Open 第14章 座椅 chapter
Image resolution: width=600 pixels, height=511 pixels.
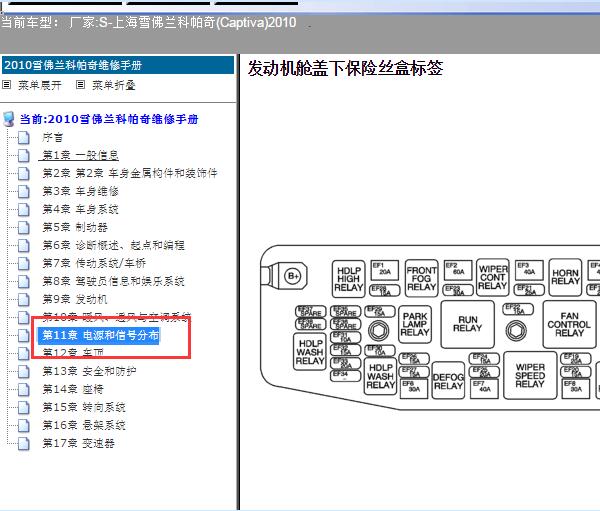coord(73,389)
